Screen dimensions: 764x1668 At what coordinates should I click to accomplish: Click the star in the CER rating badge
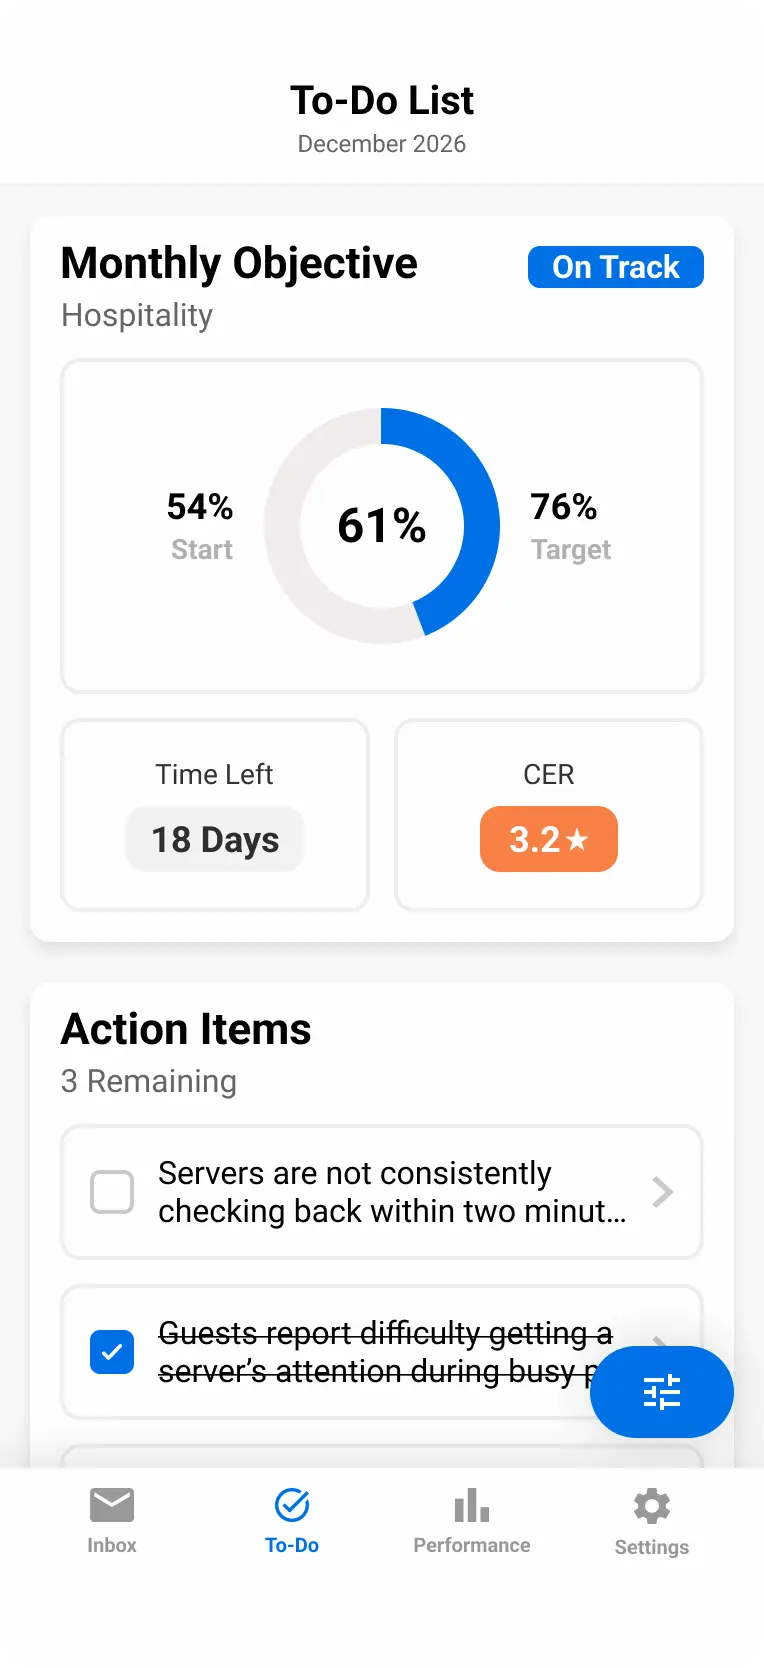pos(577,840)
